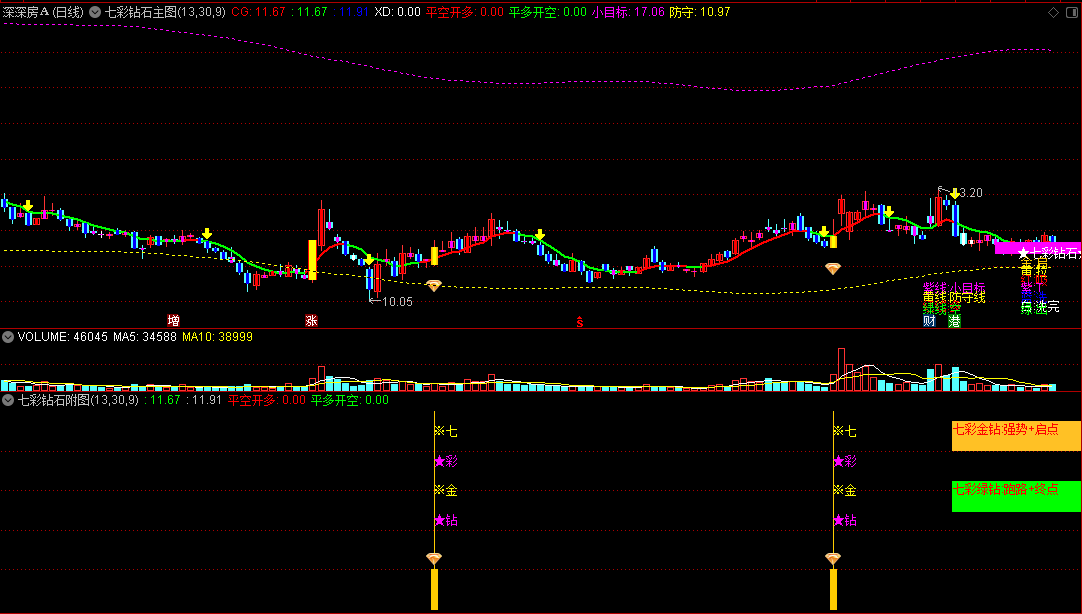Click 平空开多: 0.00 in main chart header
The image size is (1082, 614).
tap(464, 12)
